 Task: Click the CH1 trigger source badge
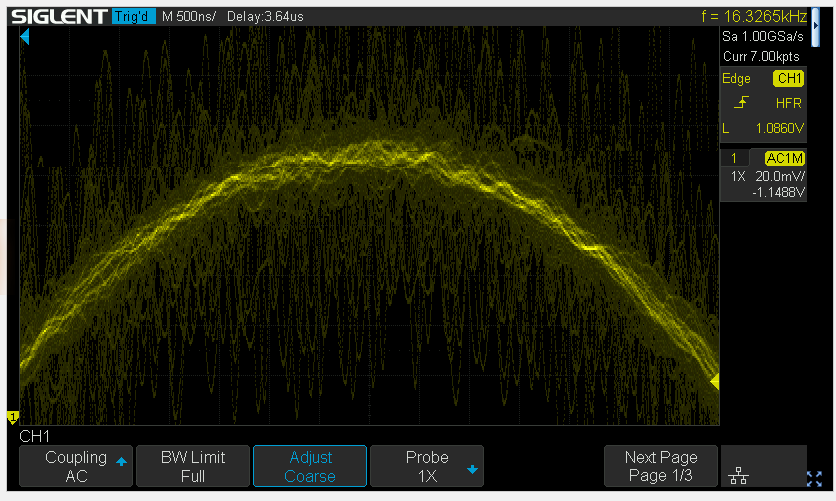tap(789, 78)
